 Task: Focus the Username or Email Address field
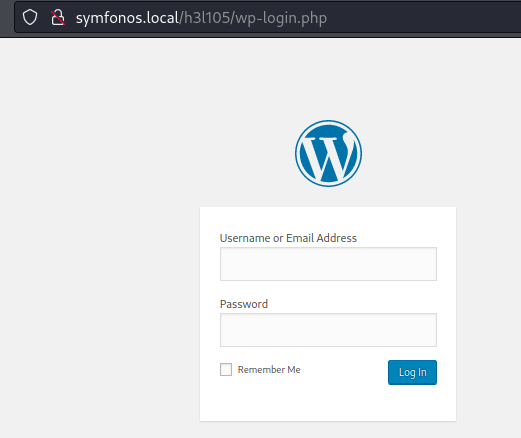328,264
